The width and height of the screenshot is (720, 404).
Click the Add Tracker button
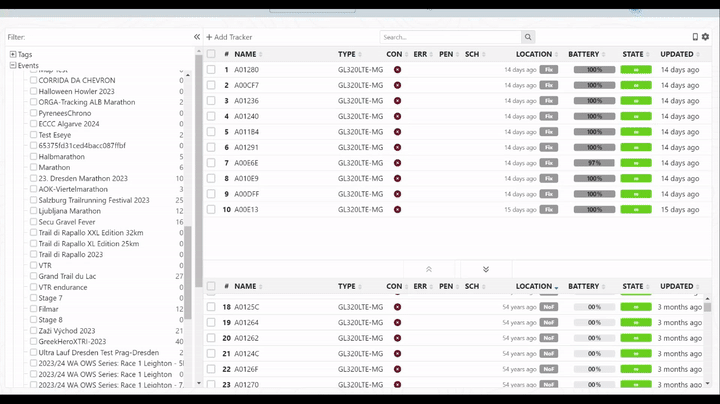coord(229,37)
